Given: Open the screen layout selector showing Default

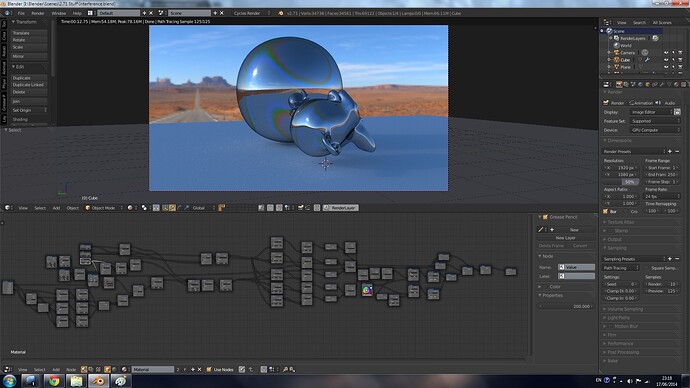Looking at the screenshot, I should 118,13.
